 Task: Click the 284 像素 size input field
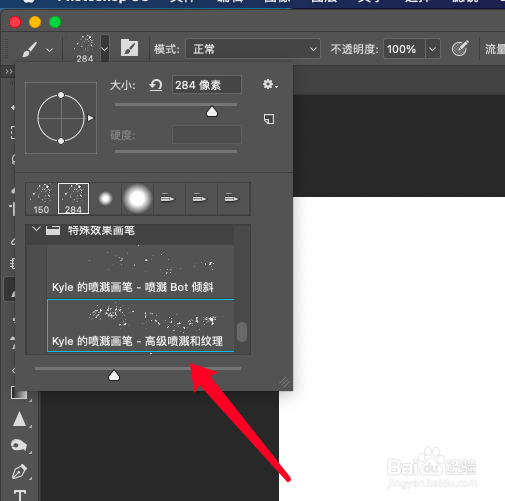coord(207,85)
